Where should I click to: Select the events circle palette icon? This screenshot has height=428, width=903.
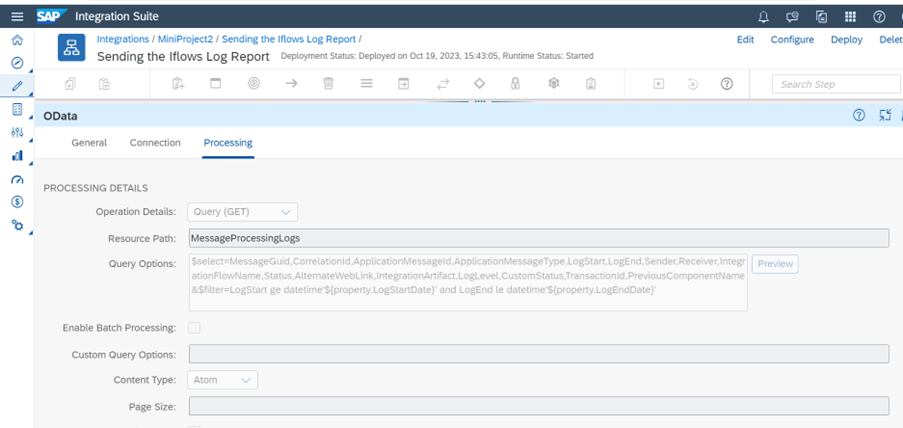253,84
